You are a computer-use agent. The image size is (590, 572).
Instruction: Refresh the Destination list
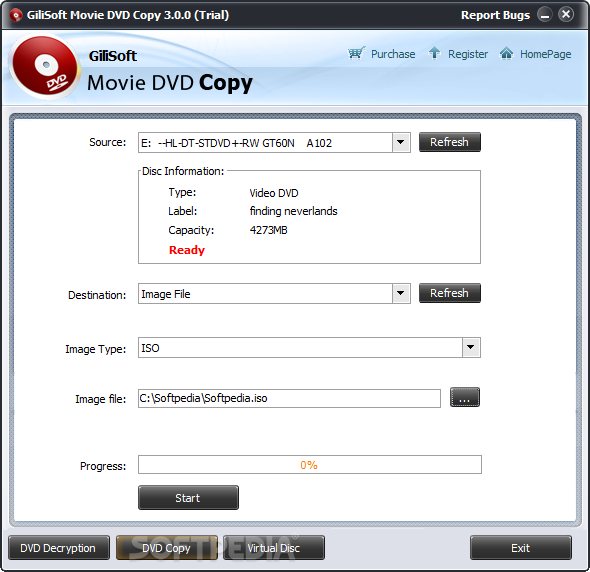[x=450, y=293]
